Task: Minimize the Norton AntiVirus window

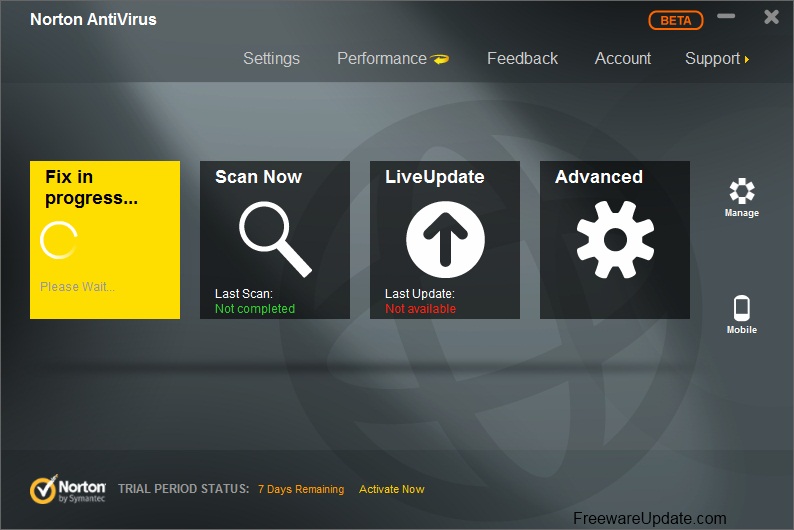Action: (x=726, y=16)
